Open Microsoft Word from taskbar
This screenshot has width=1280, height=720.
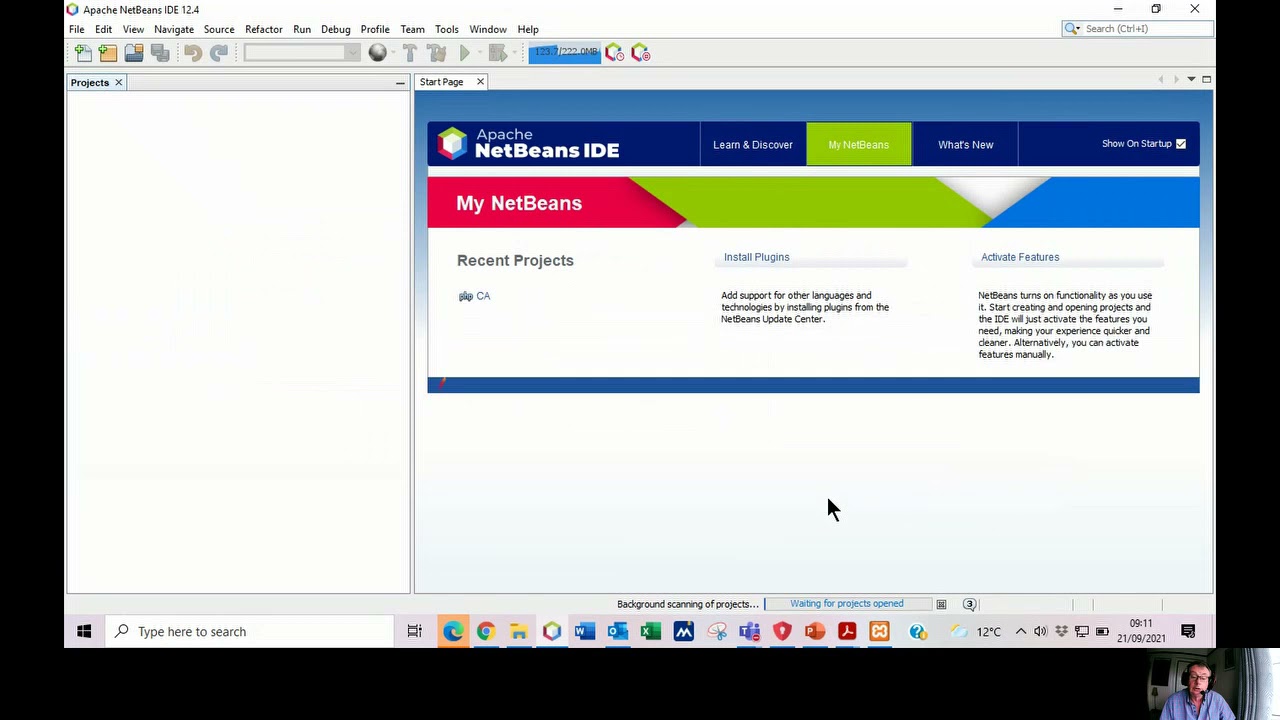tap(585, 631)
